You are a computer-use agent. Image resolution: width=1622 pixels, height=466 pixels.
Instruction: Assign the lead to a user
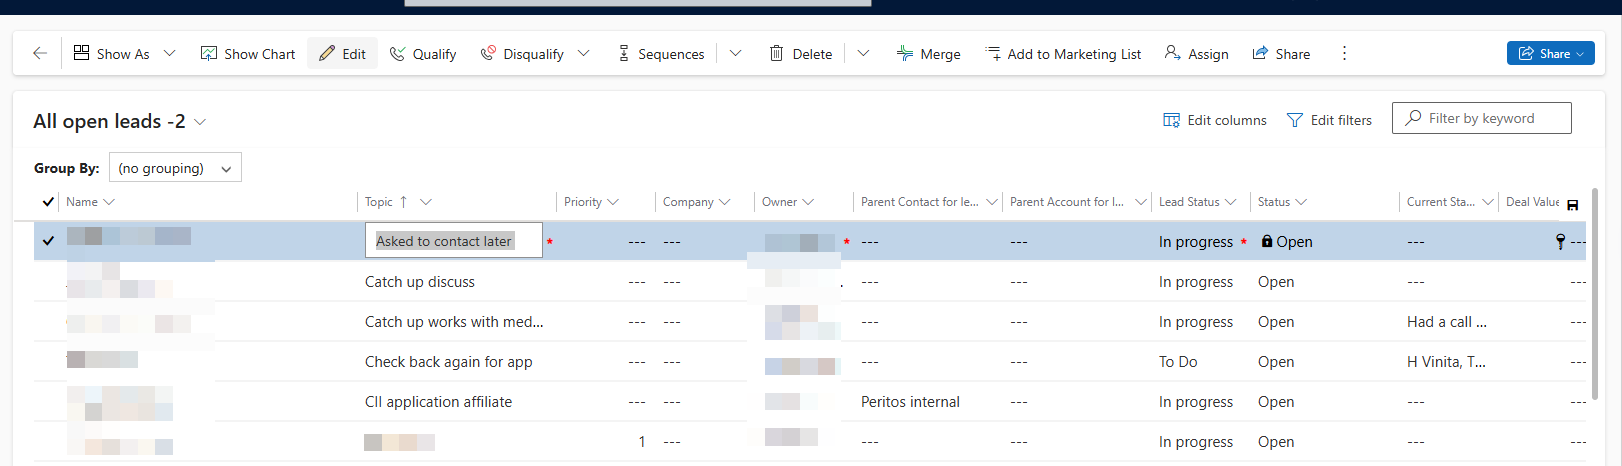[x=1196, y=54]
